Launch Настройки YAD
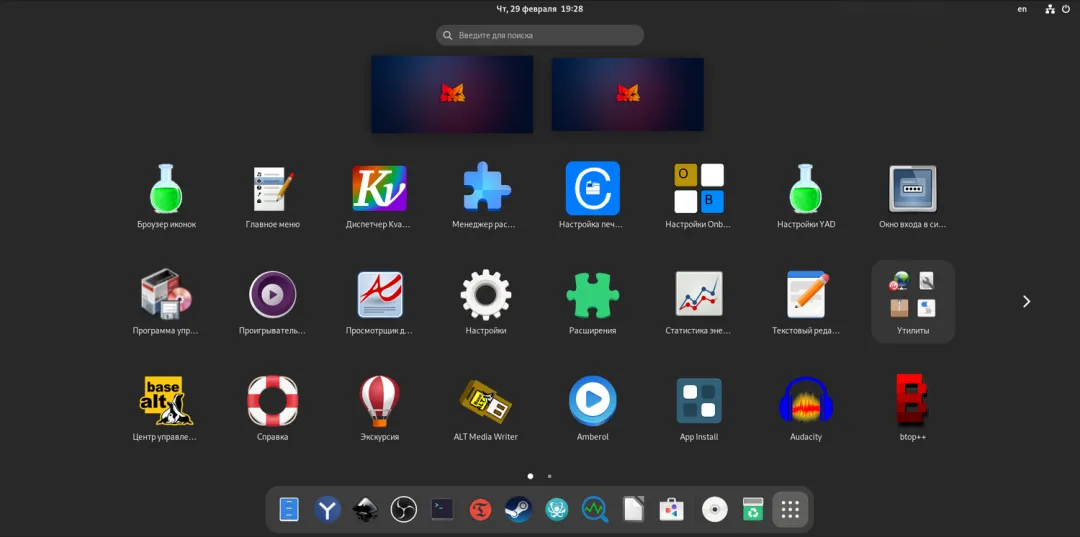Screen dimensions: 1080x537 coord(805,196)
